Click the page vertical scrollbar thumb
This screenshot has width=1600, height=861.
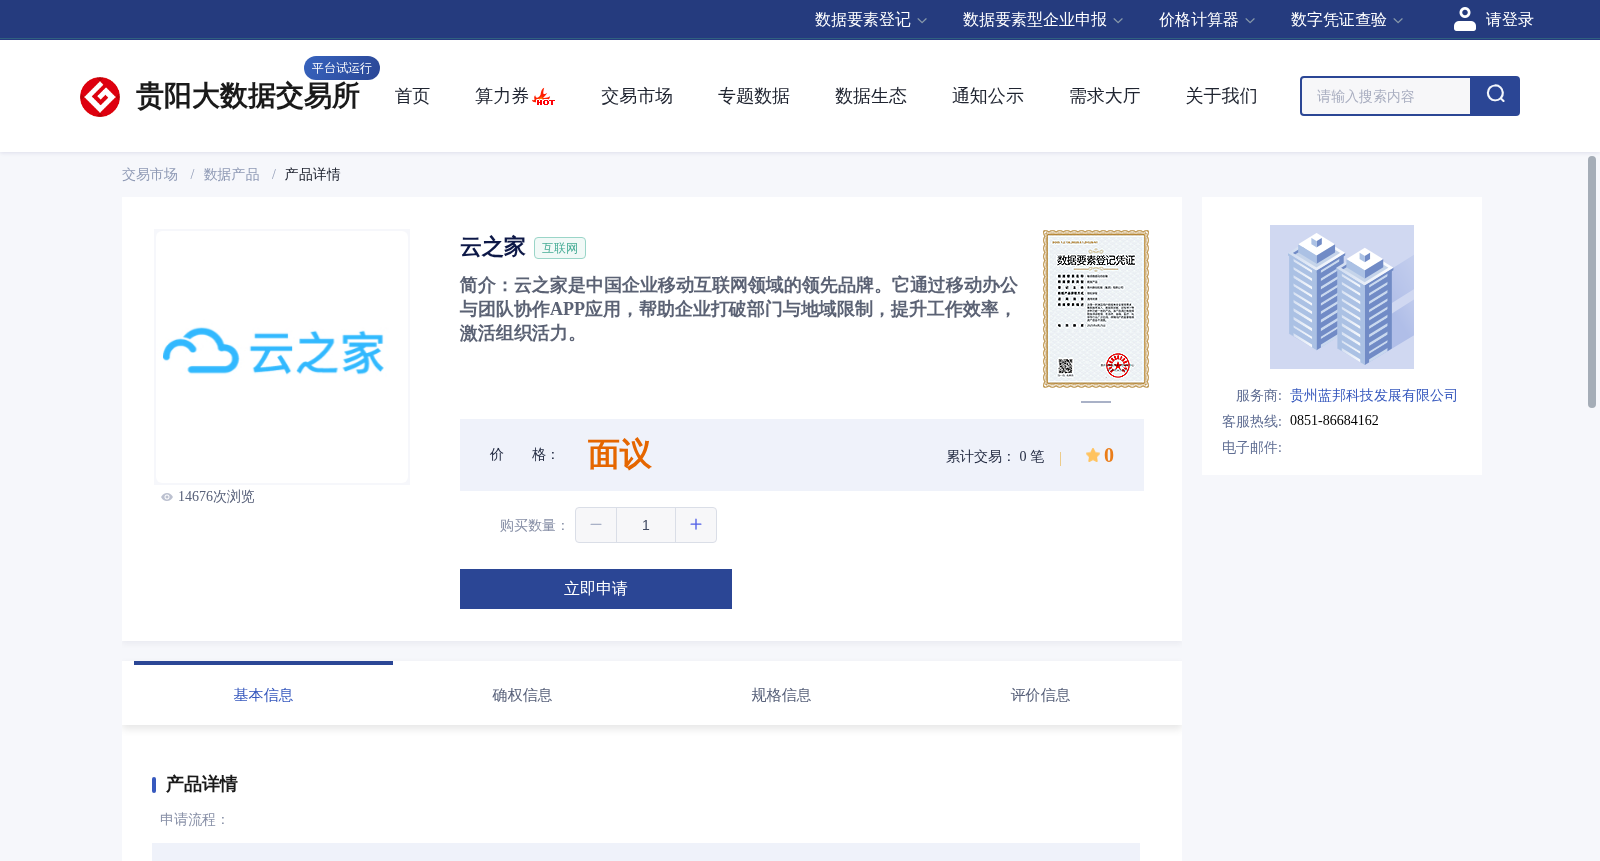click(1592, 282)
